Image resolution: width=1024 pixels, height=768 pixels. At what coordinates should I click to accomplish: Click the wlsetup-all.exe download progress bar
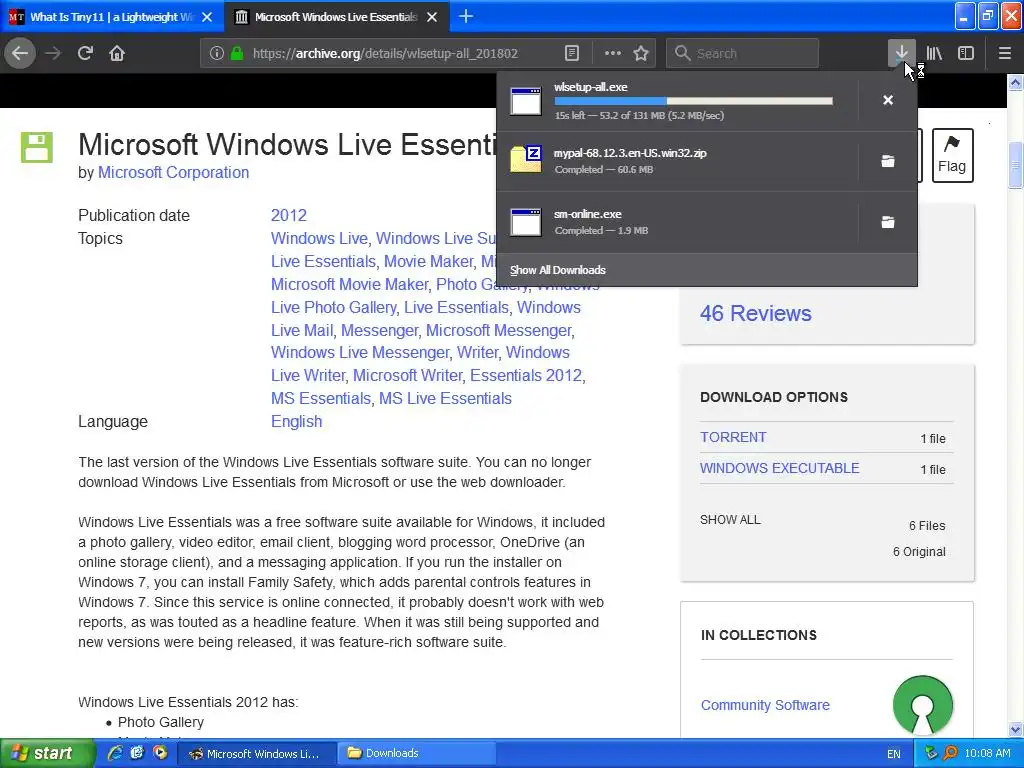[694, 101]
